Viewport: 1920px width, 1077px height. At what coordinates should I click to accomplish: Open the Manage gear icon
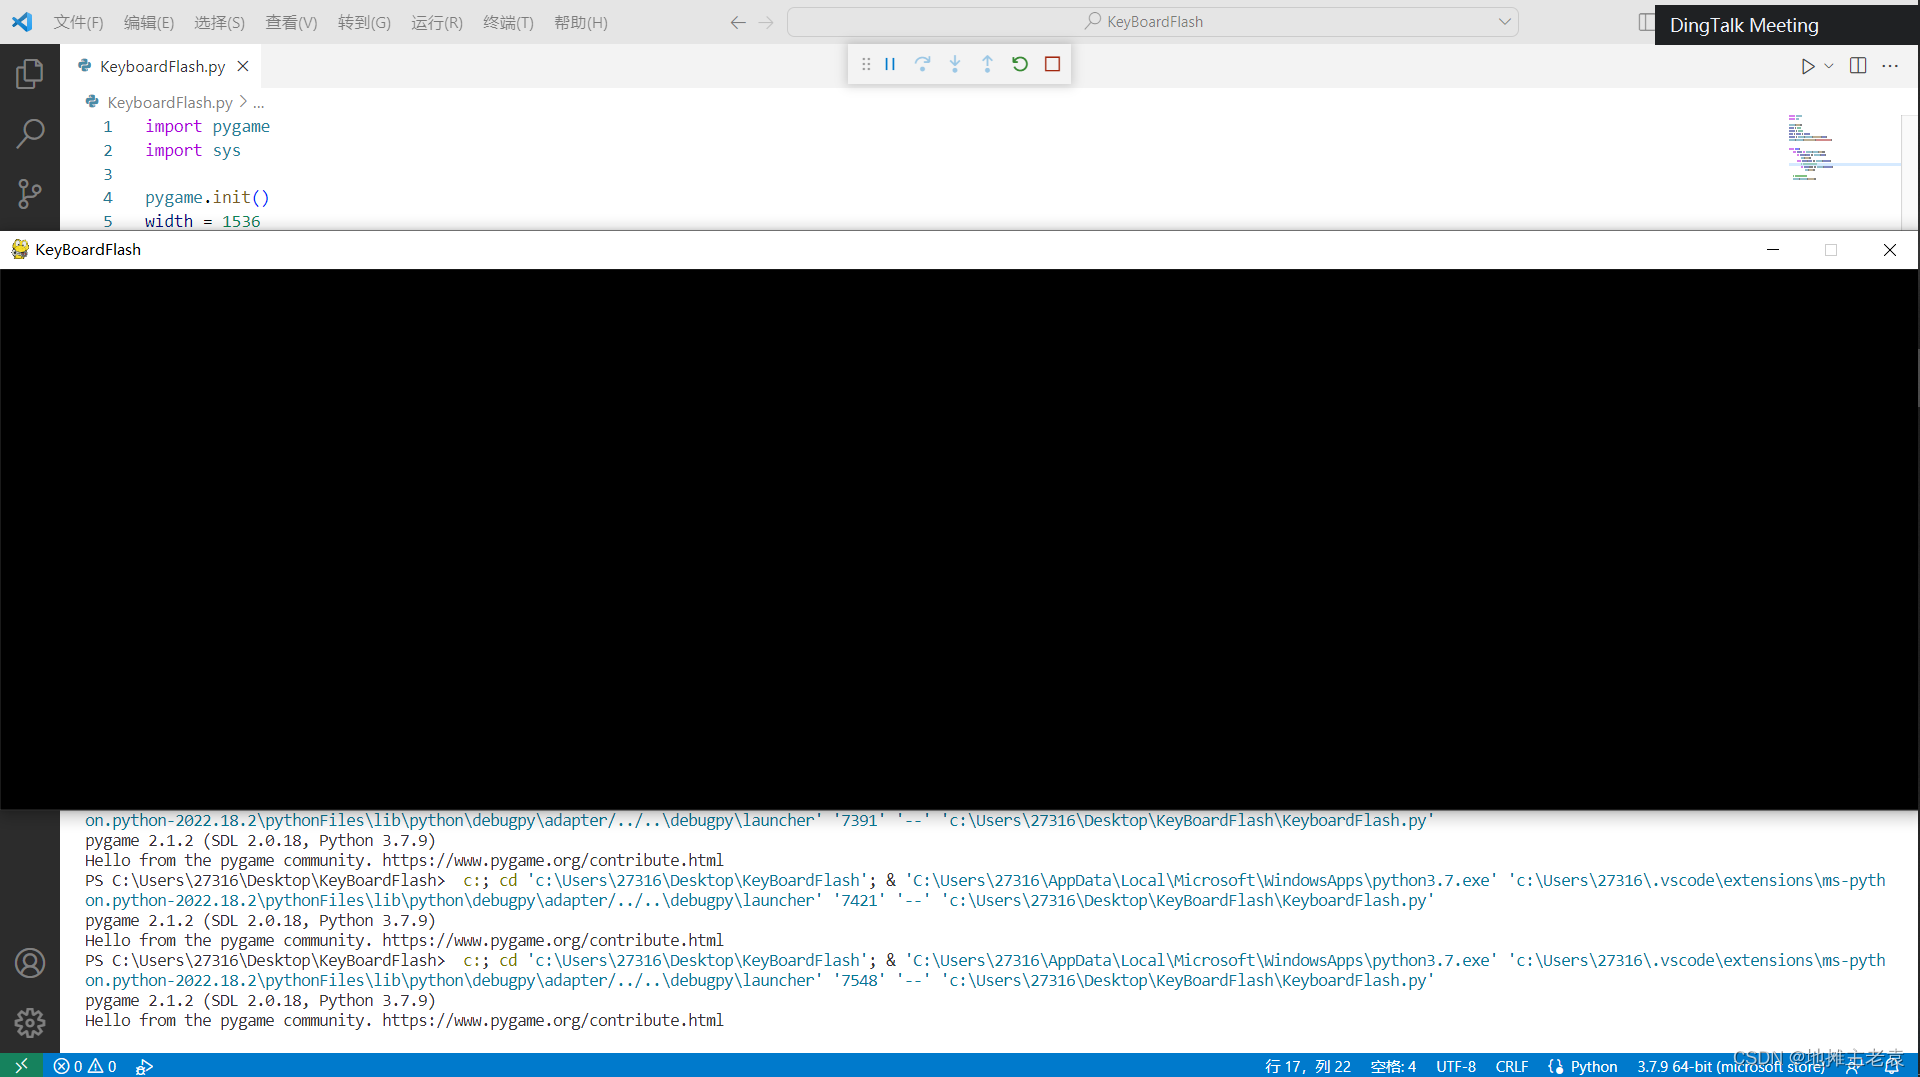pyautogui.click(x=30, y=1022)
